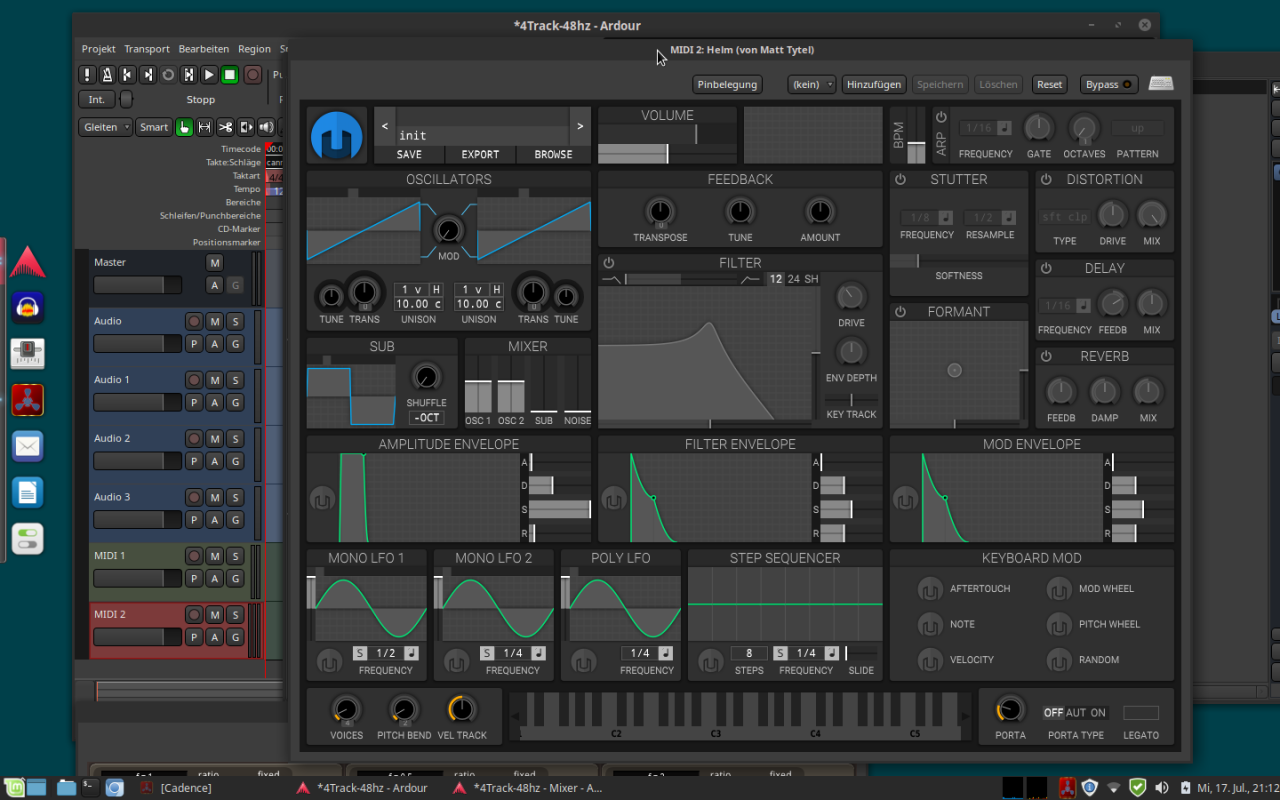
Task: Open the Gleiten edit mode dropdown
Action: pos(106,127)
